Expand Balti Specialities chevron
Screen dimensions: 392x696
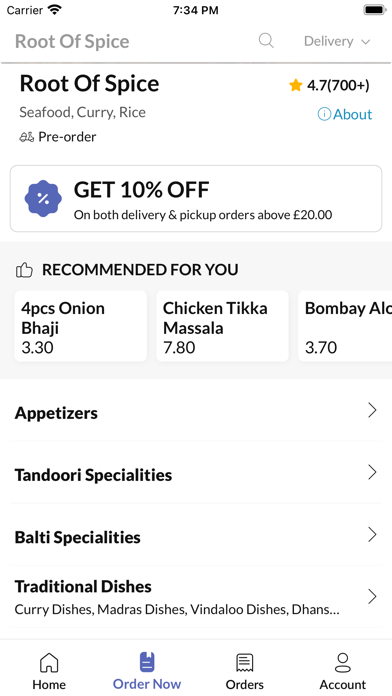(372, 534)
